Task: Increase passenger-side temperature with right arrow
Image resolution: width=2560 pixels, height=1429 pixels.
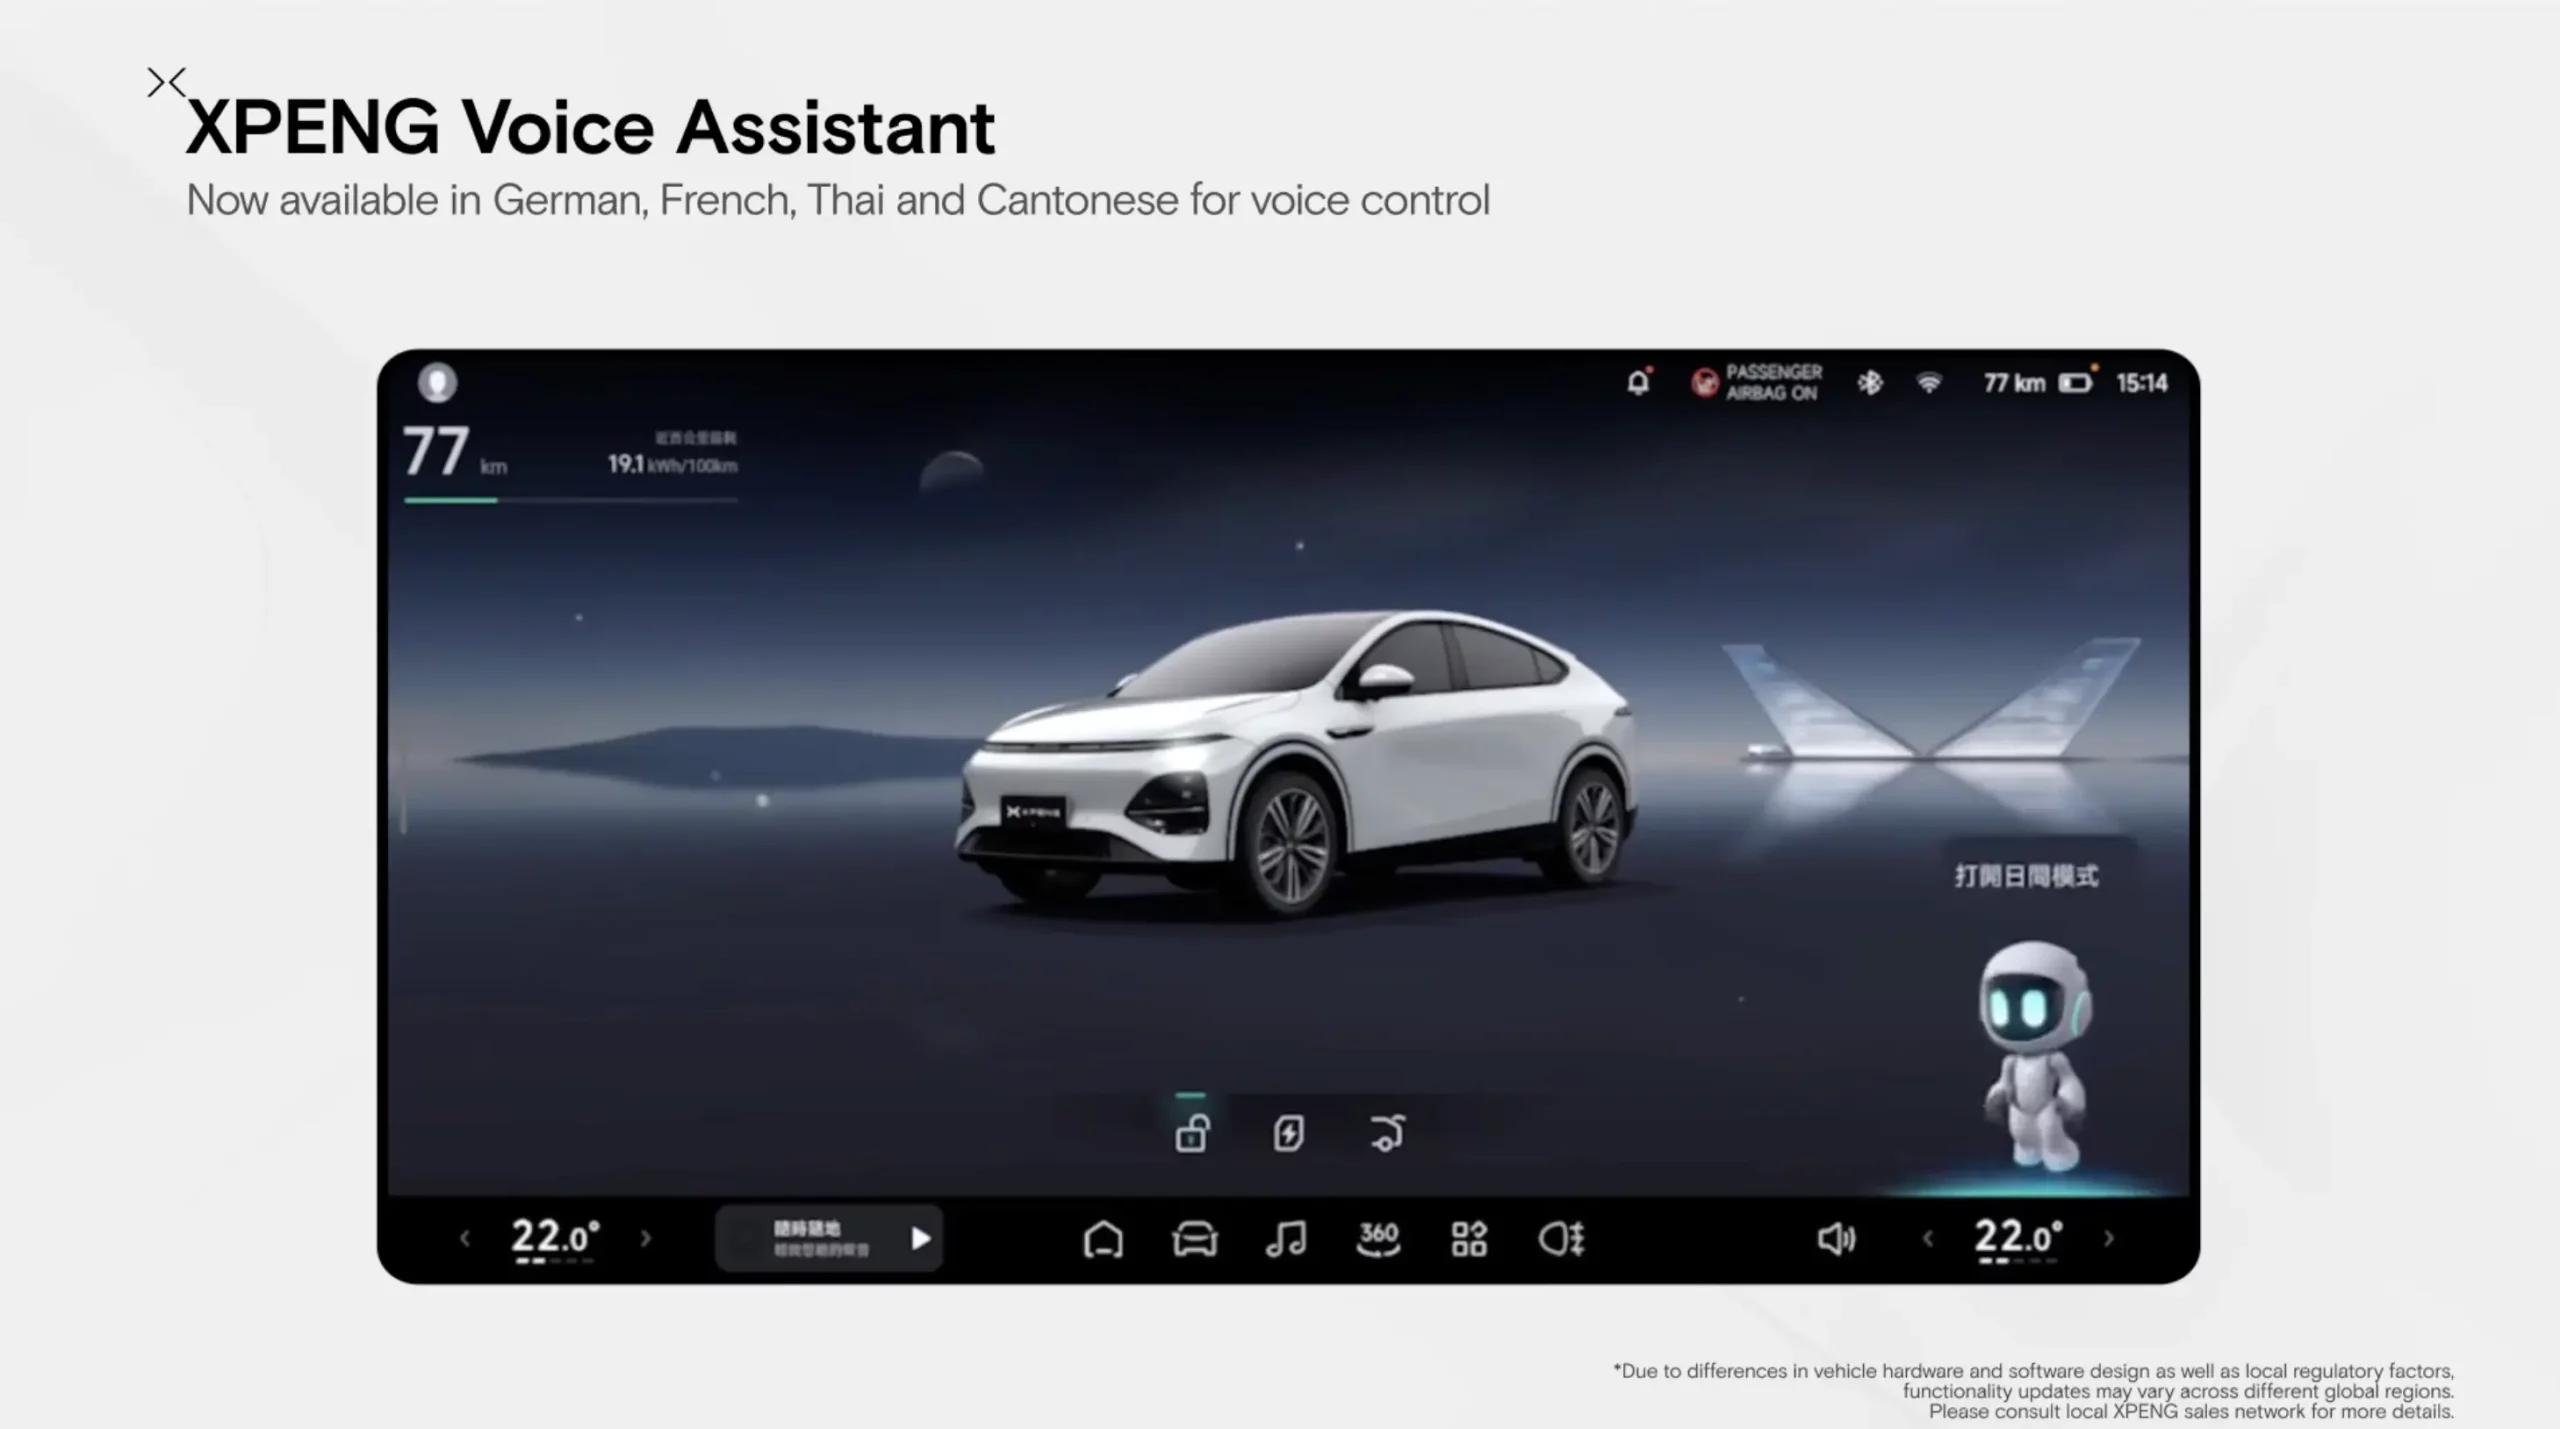Action: point(2109,1239)
